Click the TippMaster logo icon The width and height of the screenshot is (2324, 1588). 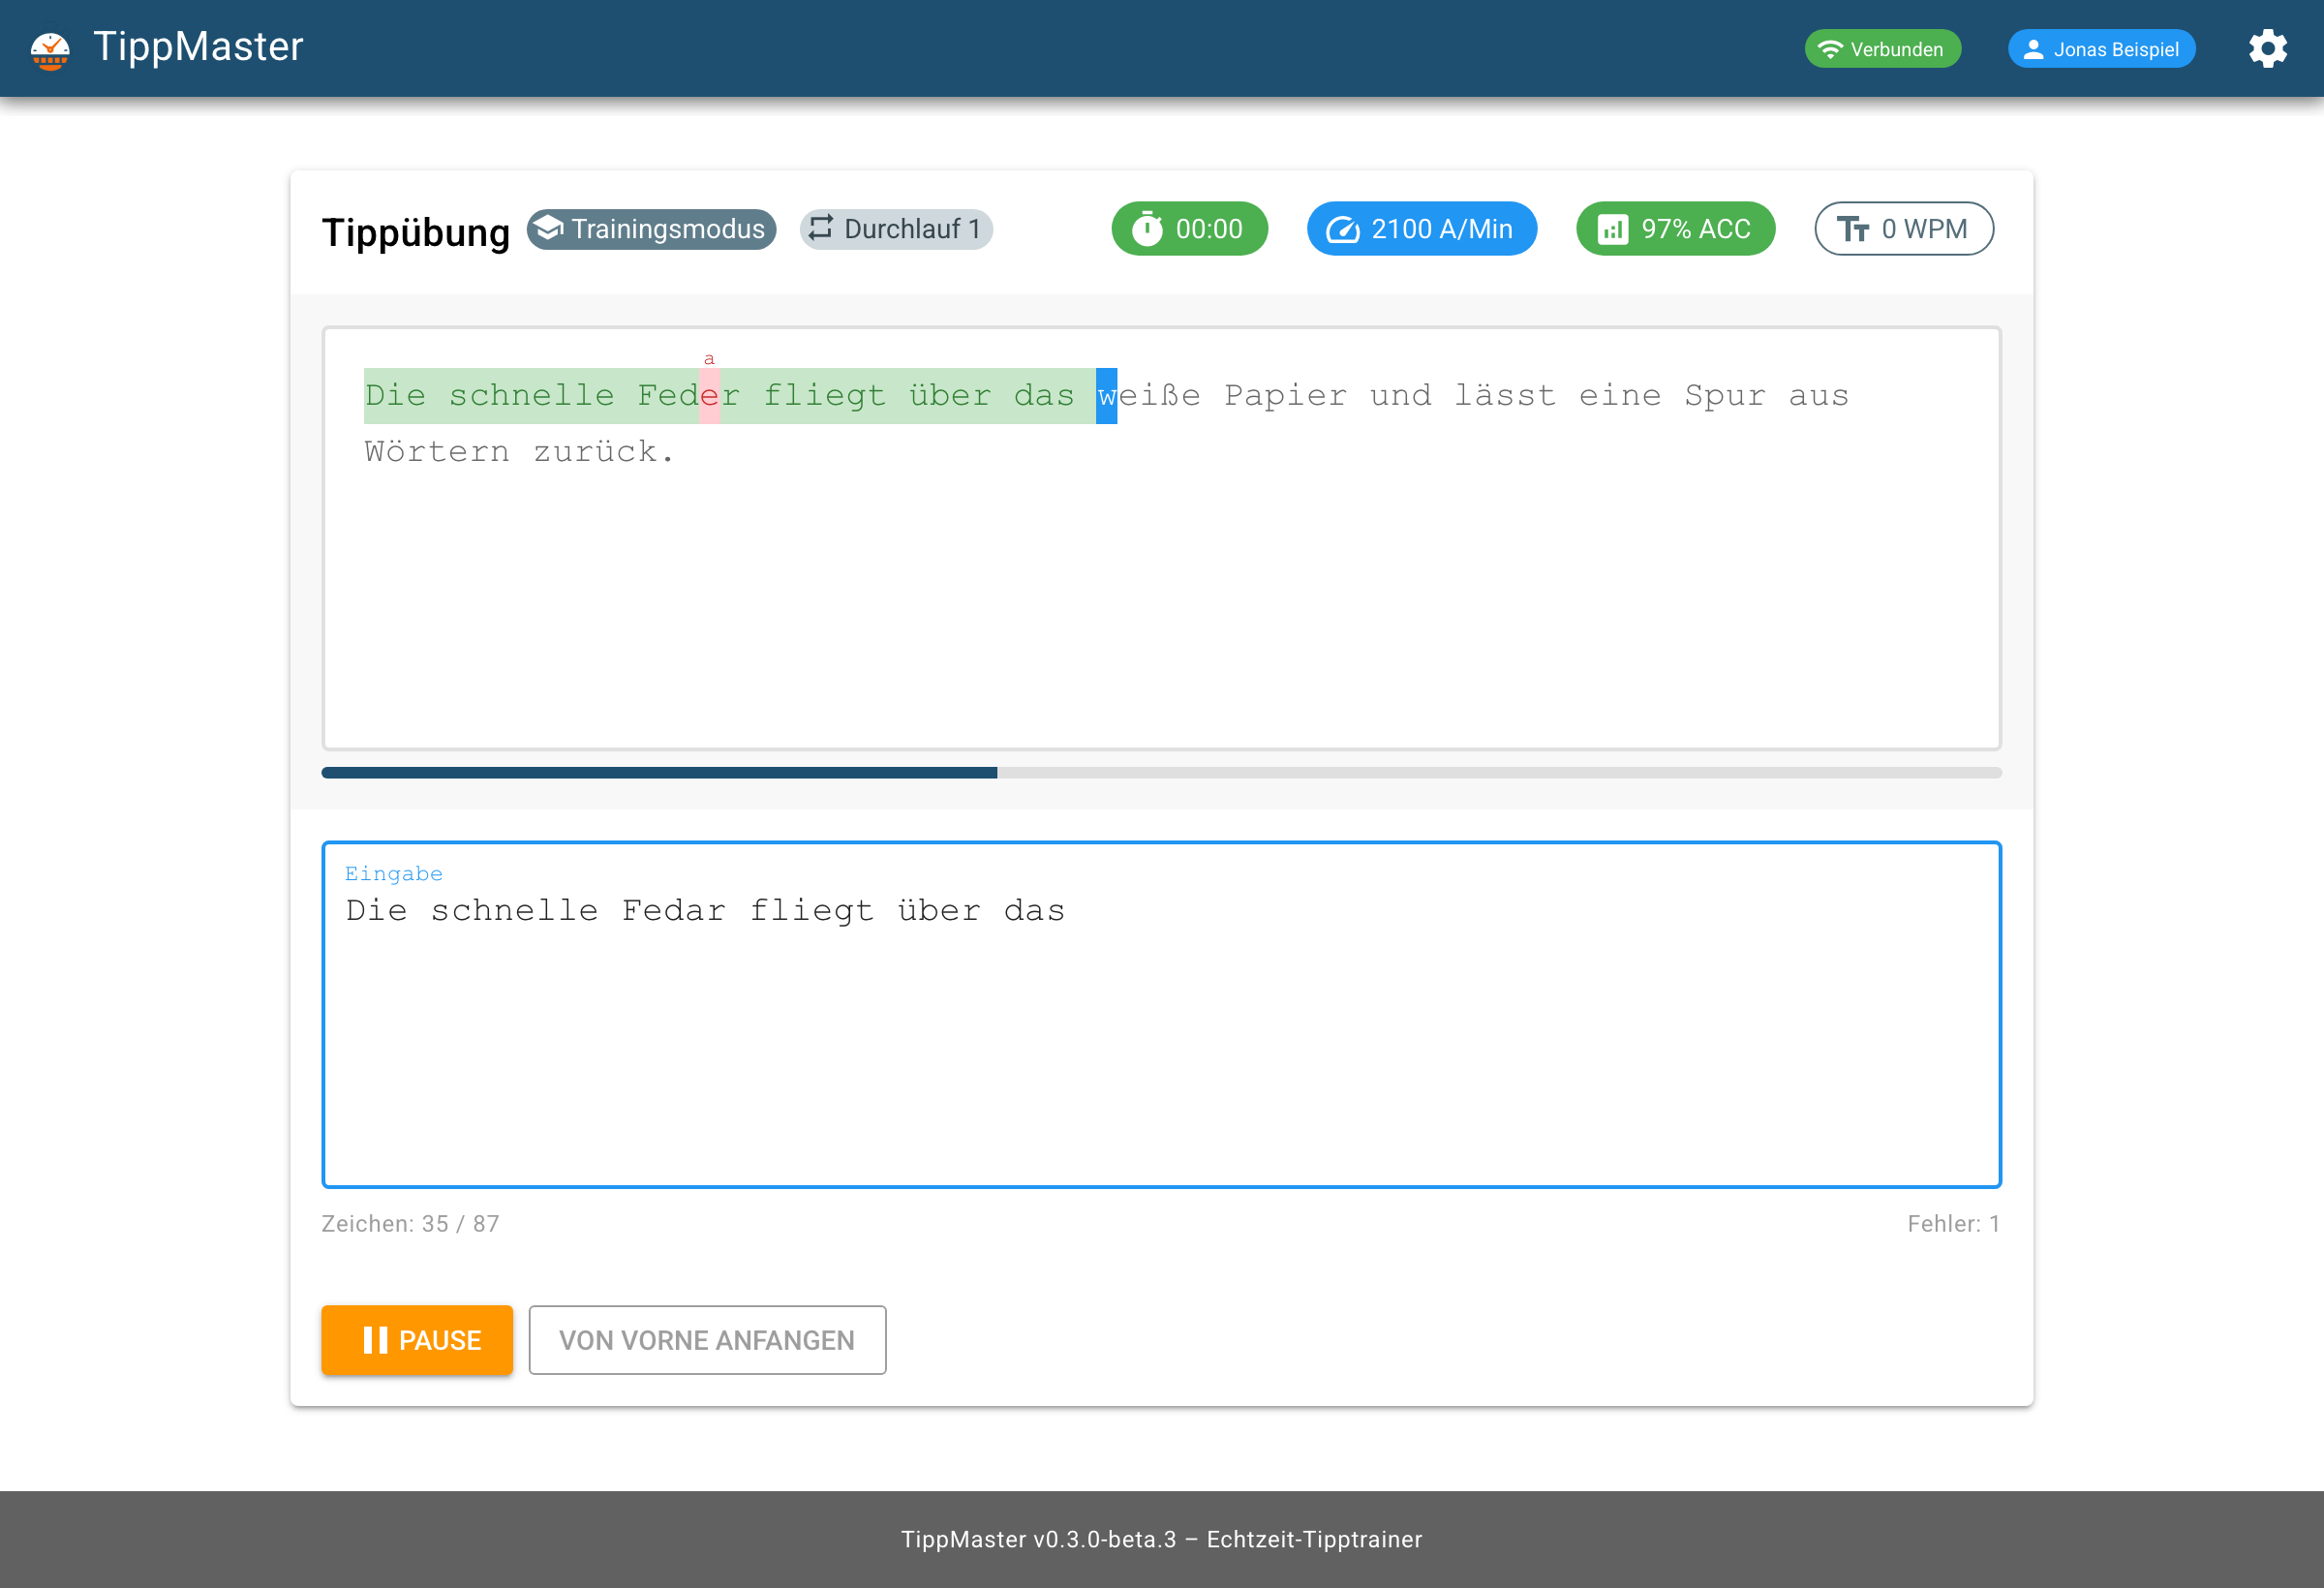(x=50, y=50)
